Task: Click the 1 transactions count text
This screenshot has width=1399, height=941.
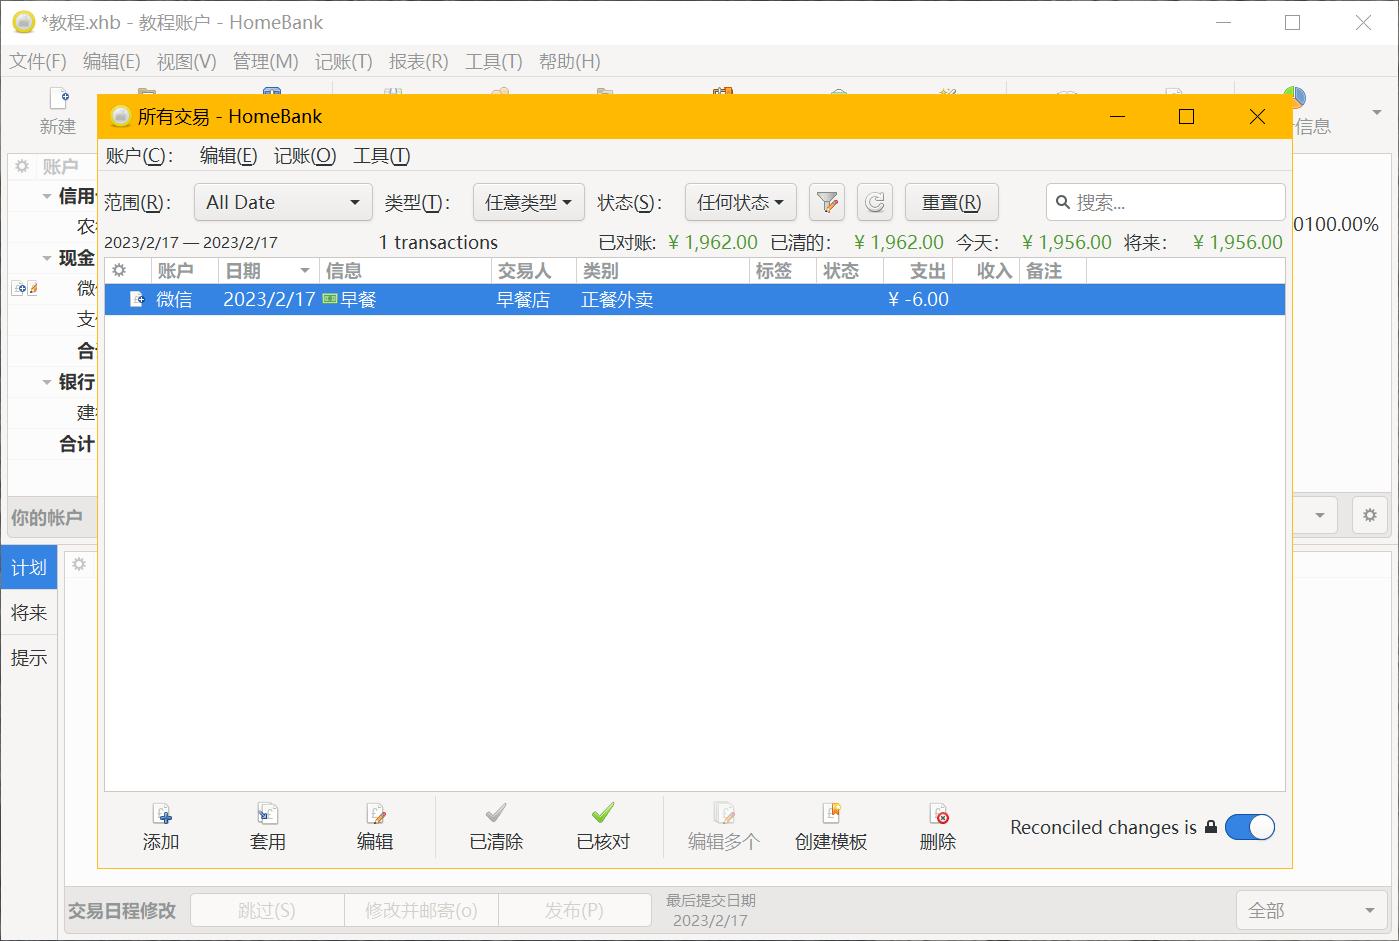Action: (438, 242)
